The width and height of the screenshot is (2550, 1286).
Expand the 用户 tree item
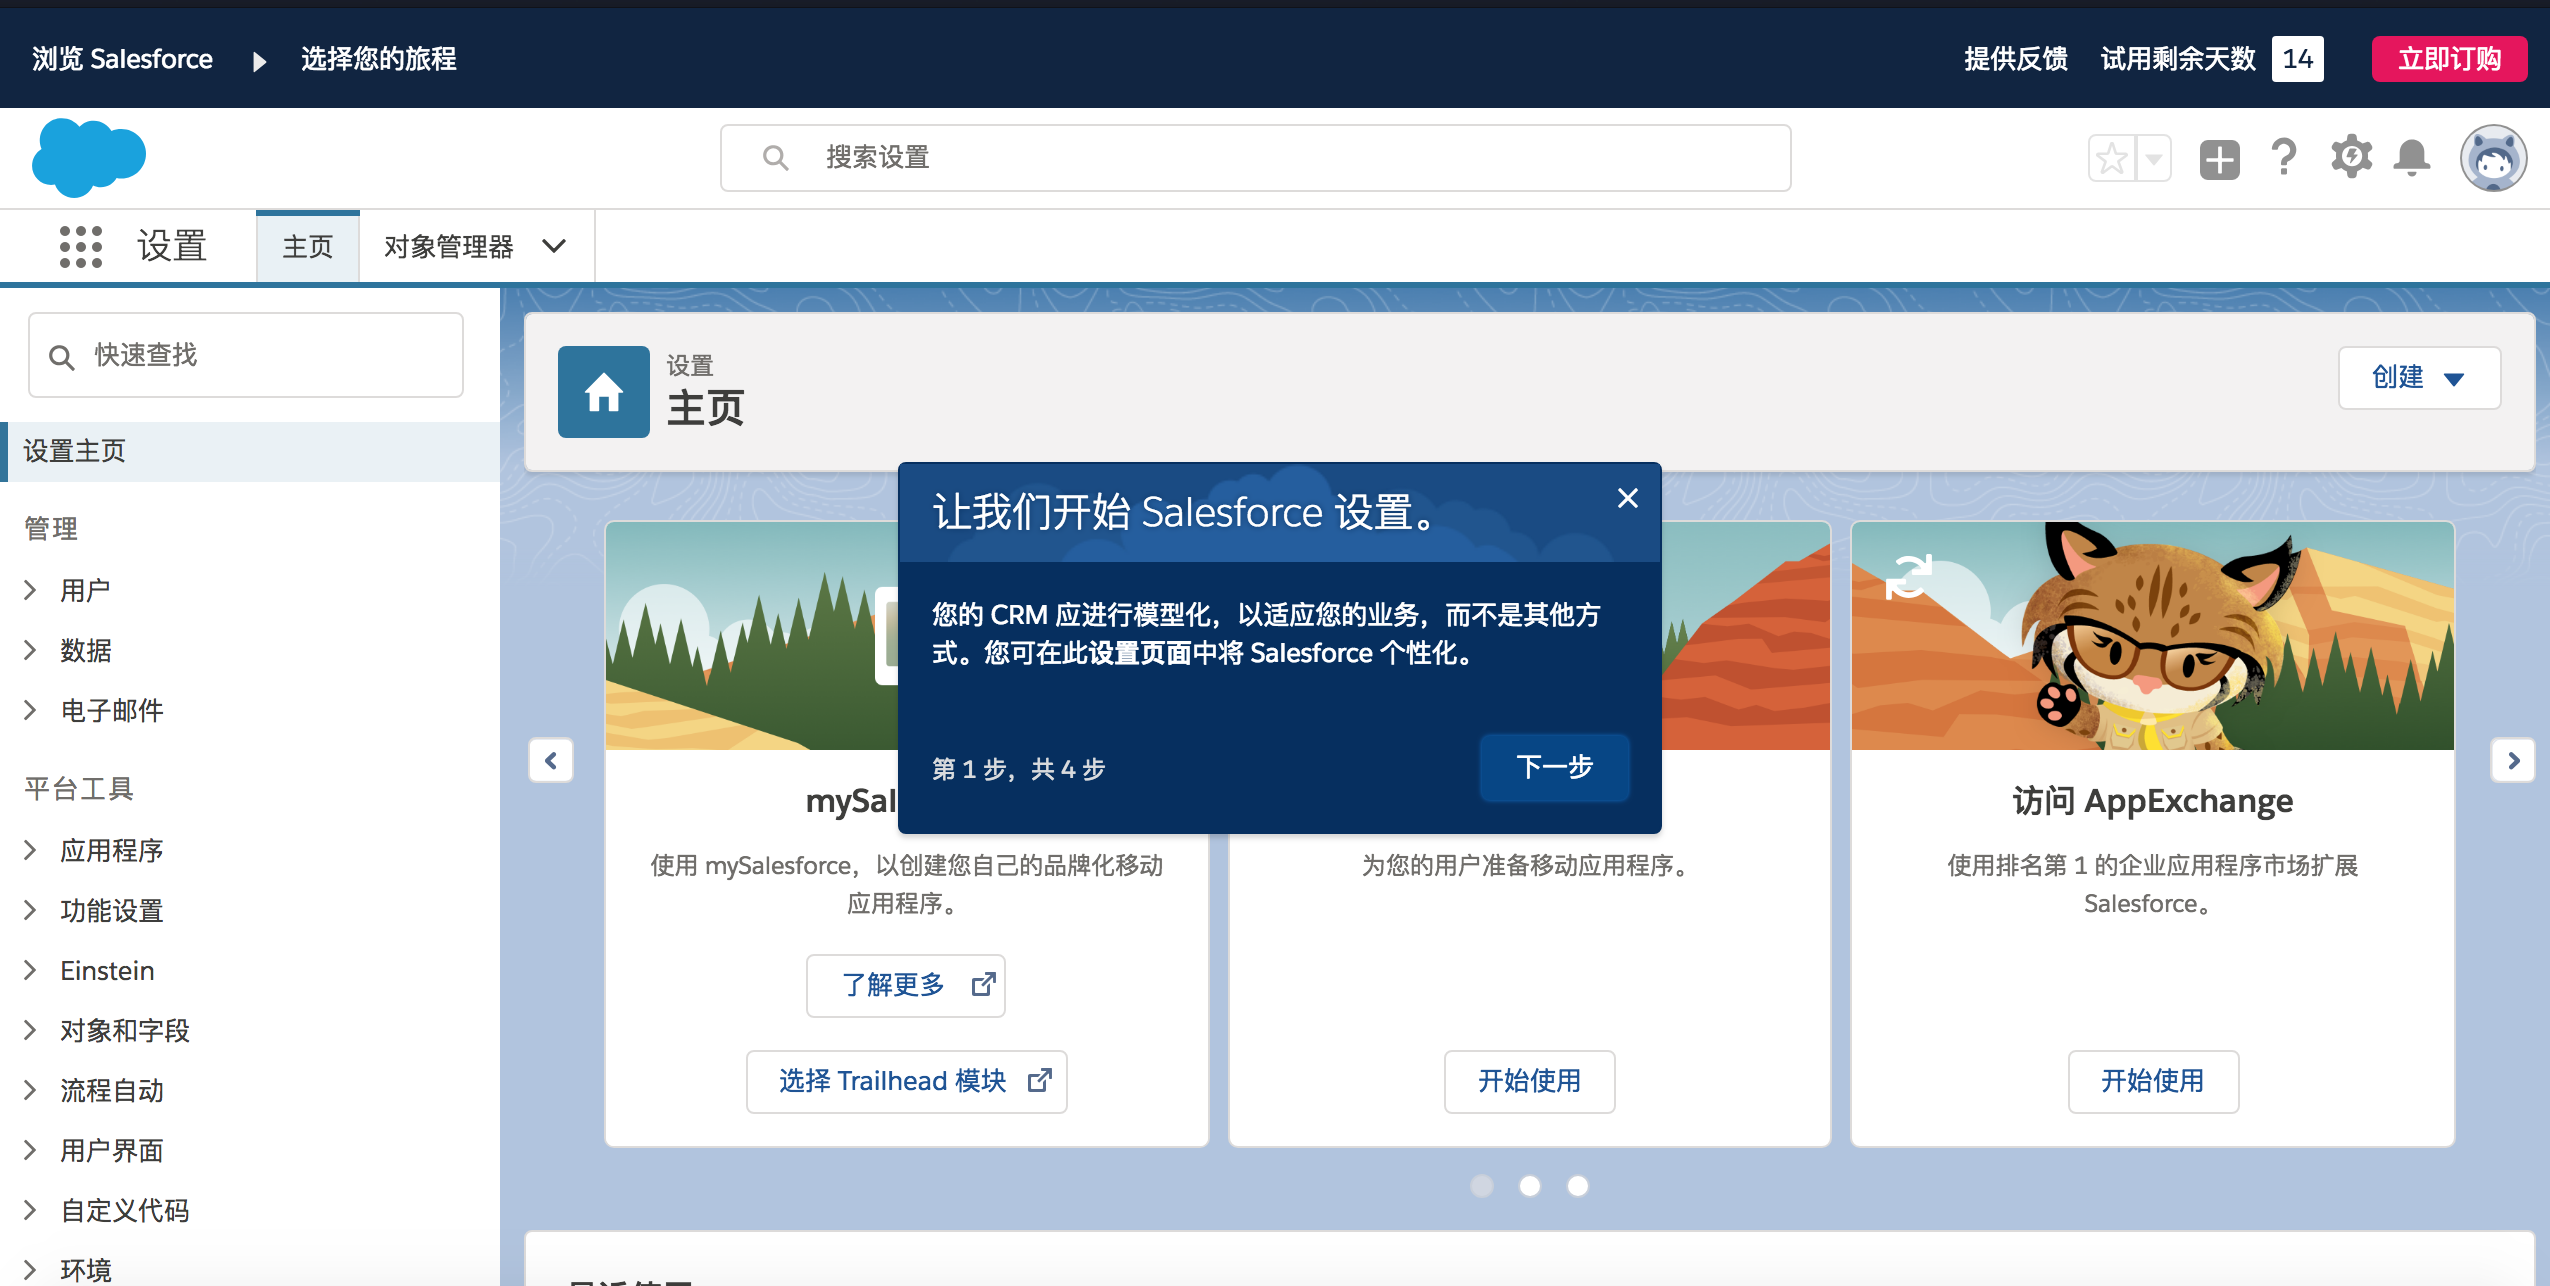point(30,590)
